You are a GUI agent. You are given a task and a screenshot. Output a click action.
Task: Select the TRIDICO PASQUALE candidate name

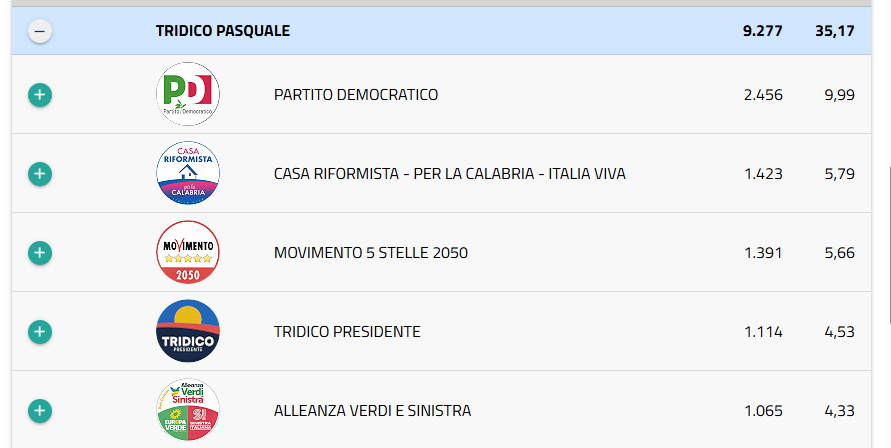click(223, 31)
